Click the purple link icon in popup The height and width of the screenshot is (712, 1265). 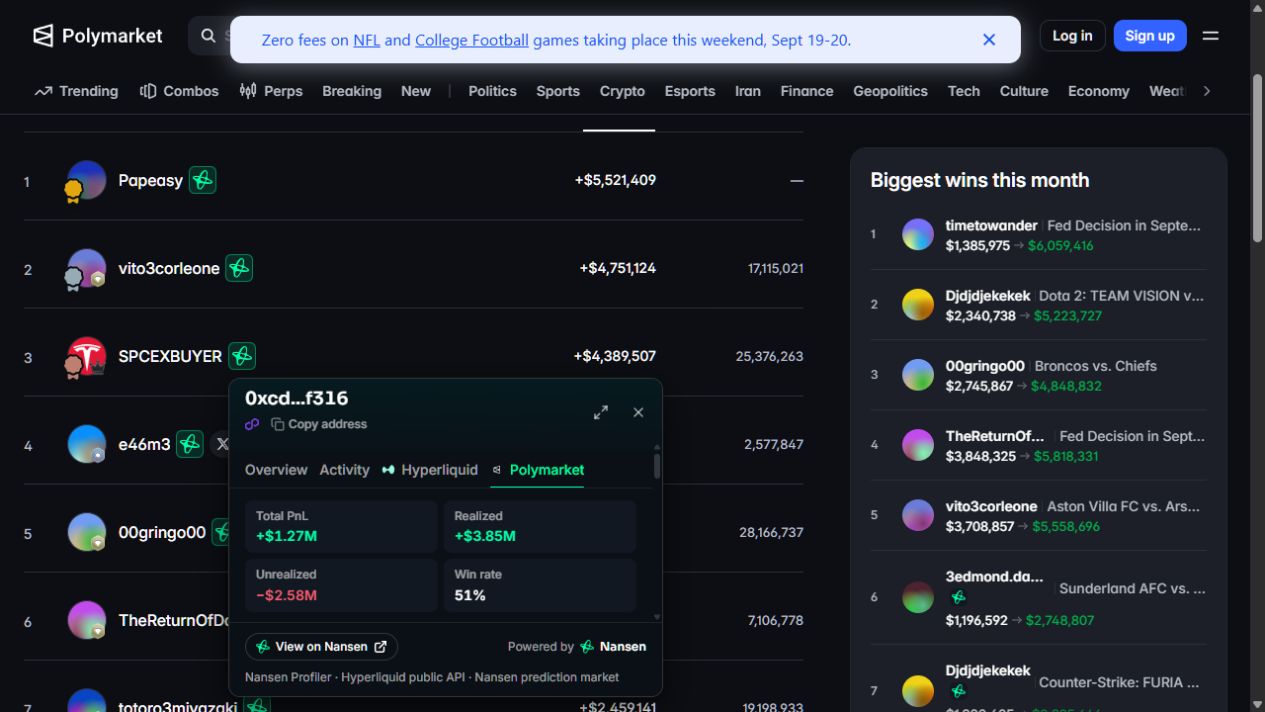click(x=252, y=424)
